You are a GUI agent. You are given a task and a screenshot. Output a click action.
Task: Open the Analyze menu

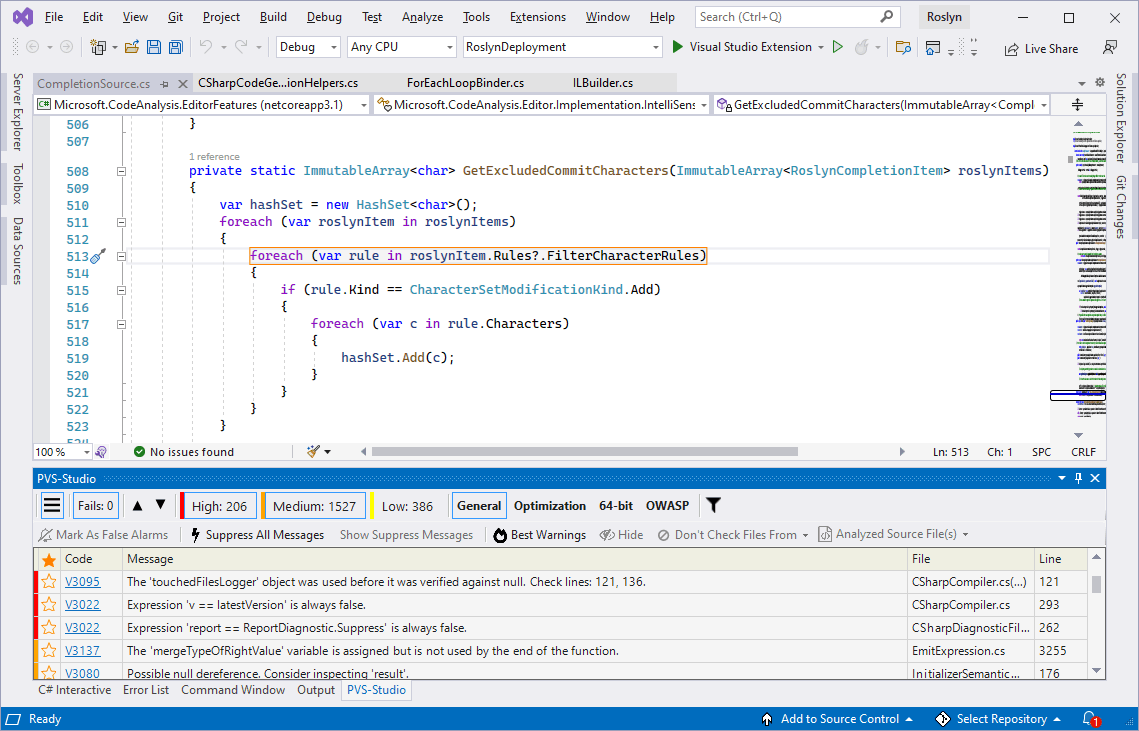(422, 17)
